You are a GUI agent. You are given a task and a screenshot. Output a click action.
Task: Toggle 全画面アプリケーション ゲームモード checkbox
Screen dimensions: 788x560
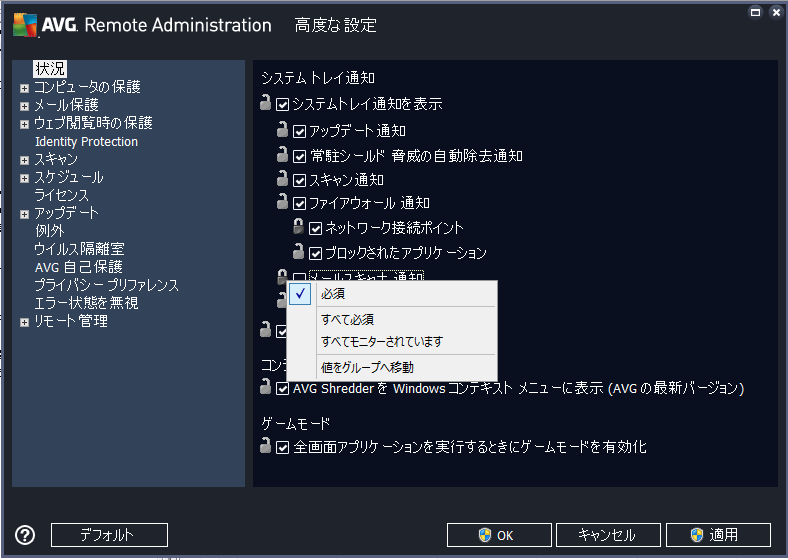(x=282, y=447)
